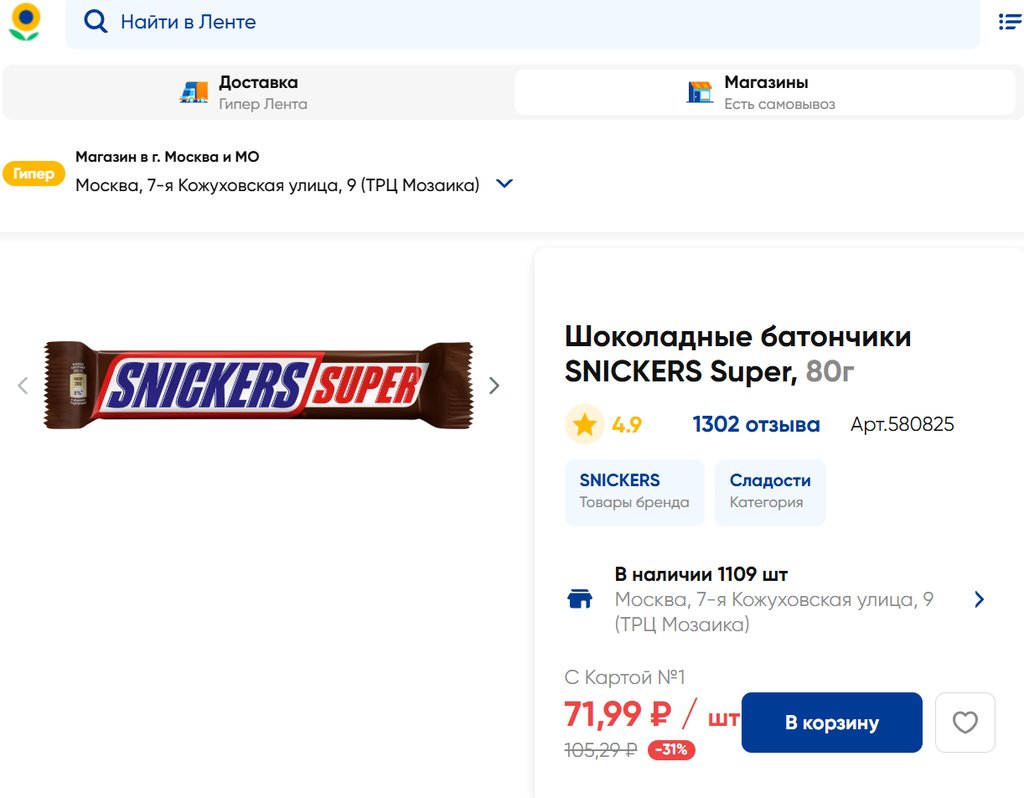Click the search magnifier icon
The width and height of the screenshot is (1024, 798).
[95, 22]
